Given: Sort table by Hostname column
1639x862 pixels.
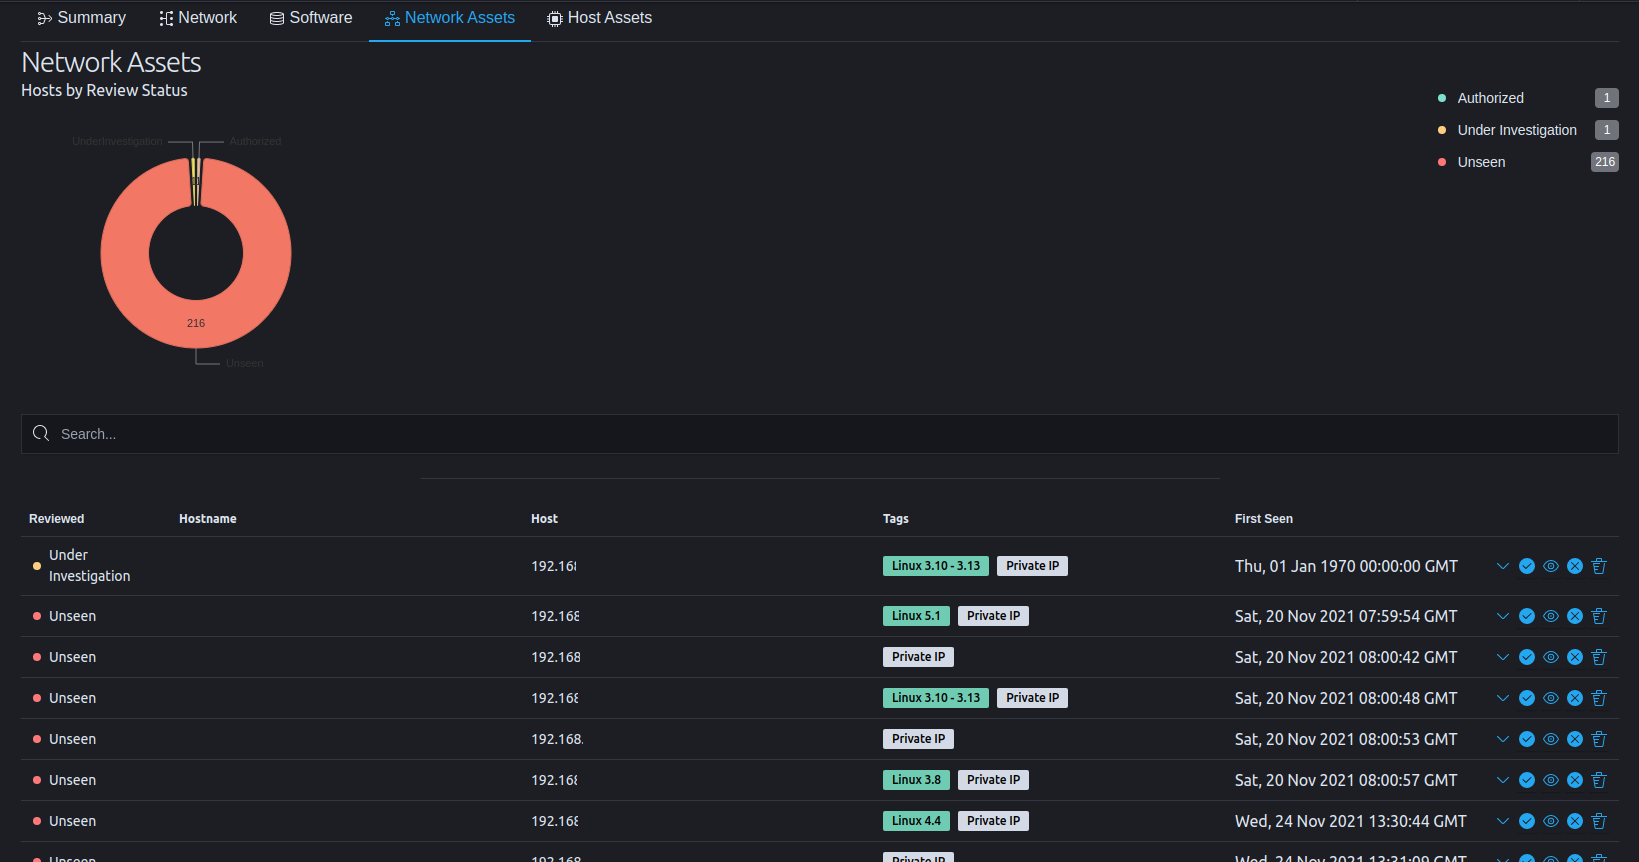Looking at the screenshot, I should [x=208, y=519].
